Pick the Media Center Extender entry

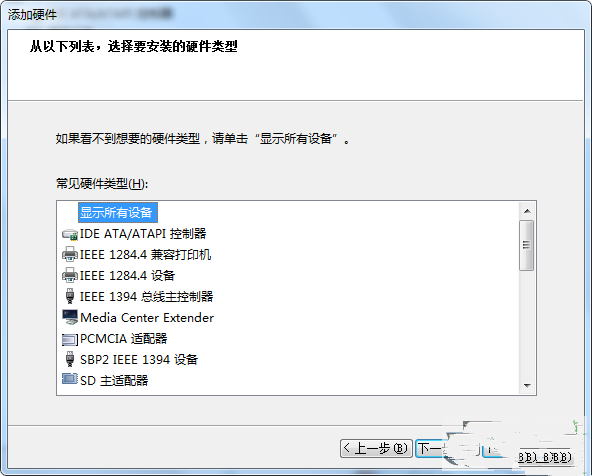click(x=147, y=318)
